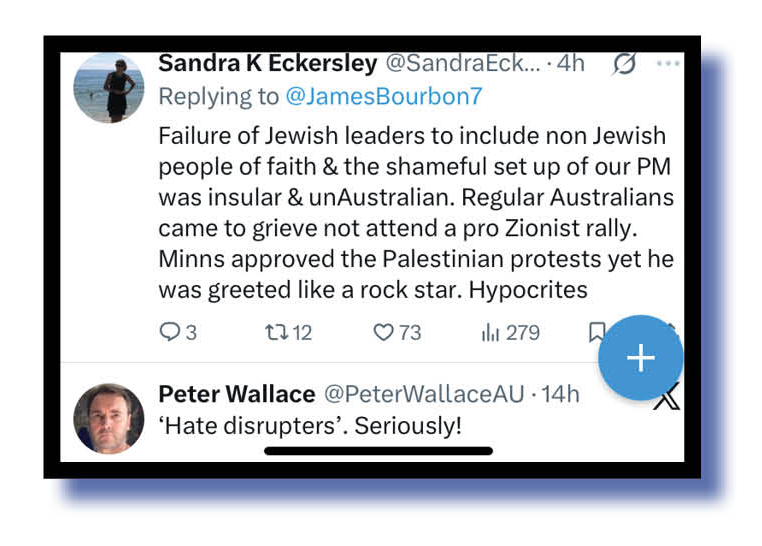
Task: View analytics via the bar chart icon
Action: (x=490, y=332)
